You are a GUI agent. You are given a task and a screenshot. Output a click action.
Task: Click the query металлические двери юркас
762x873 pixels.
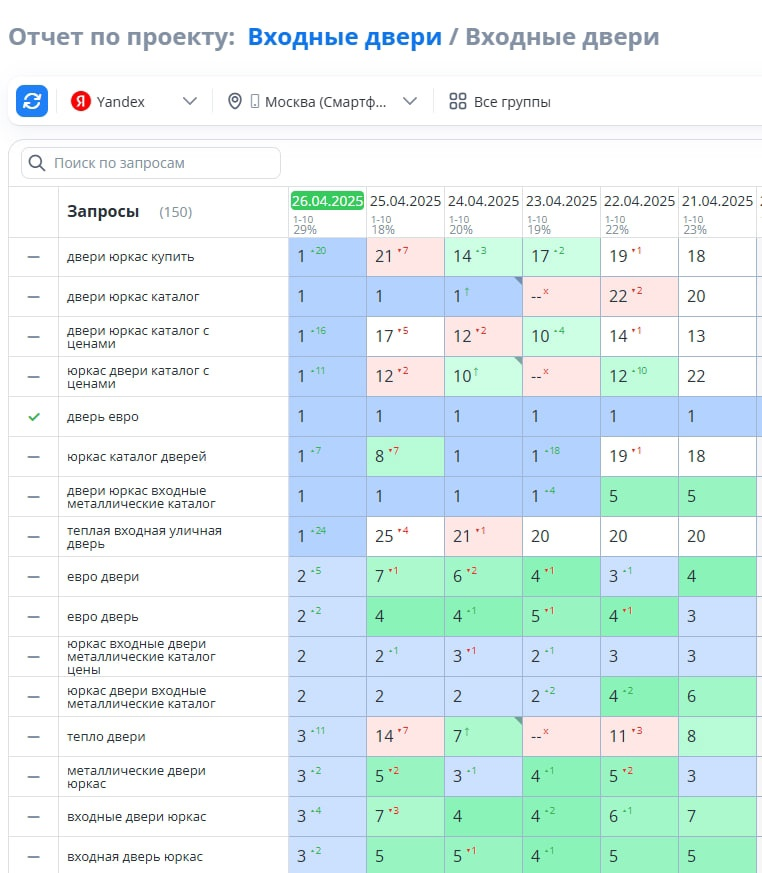point(136,777)
